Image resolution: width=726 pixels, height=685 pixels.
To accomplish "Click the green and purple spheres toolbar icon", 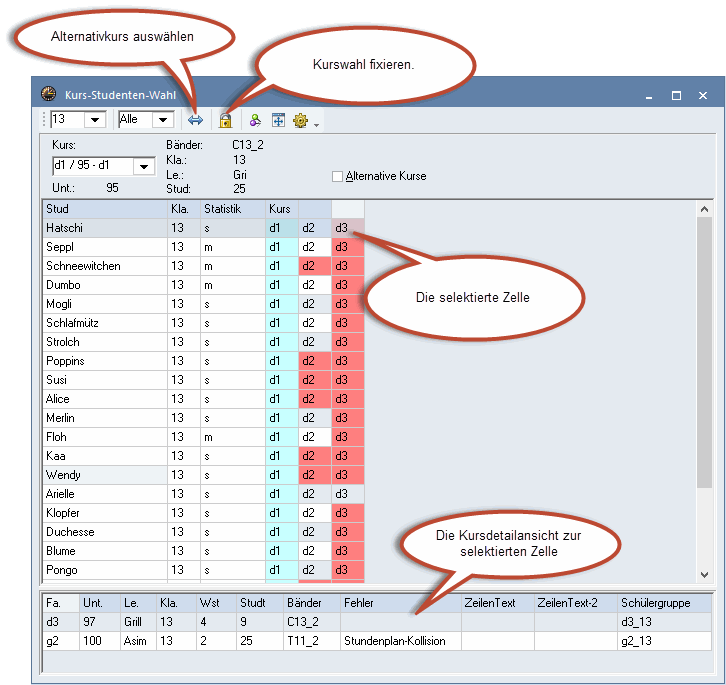I will pyautogui.click(x=255, y=120).
